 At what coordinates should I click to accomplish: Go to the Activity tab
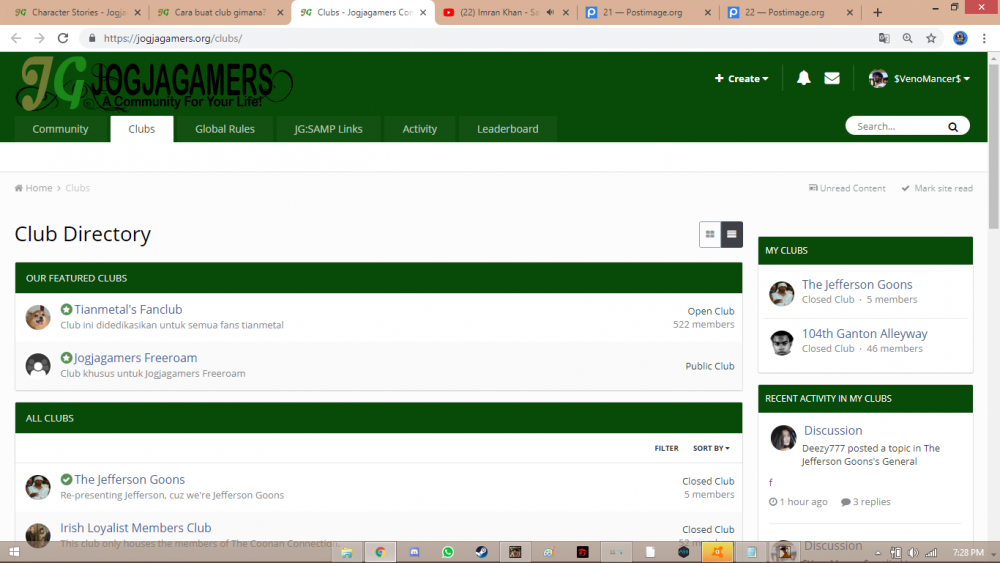pos(420,129)
